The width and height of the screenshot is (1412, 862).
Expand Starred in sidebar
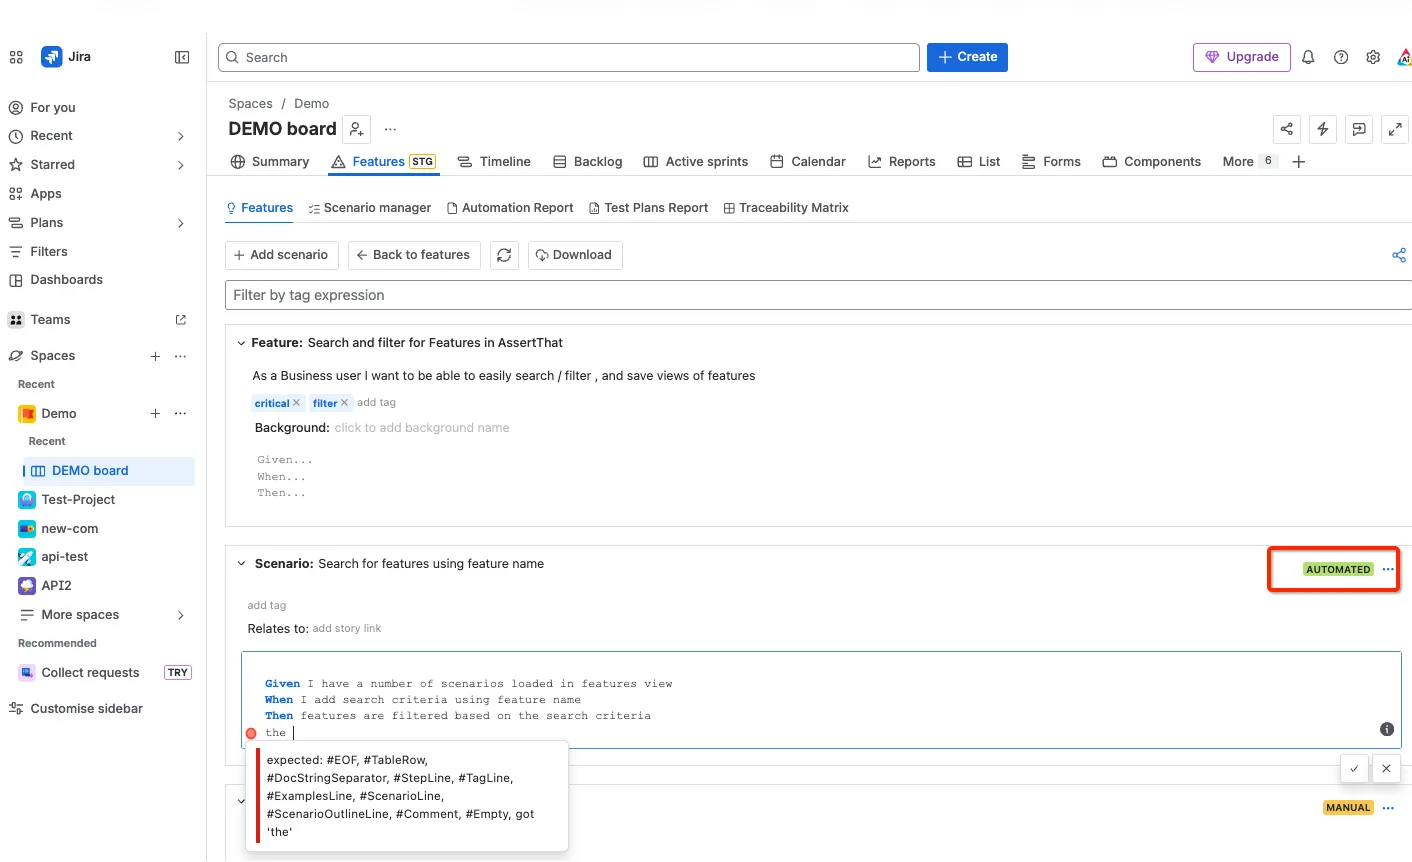coord(181,165)
